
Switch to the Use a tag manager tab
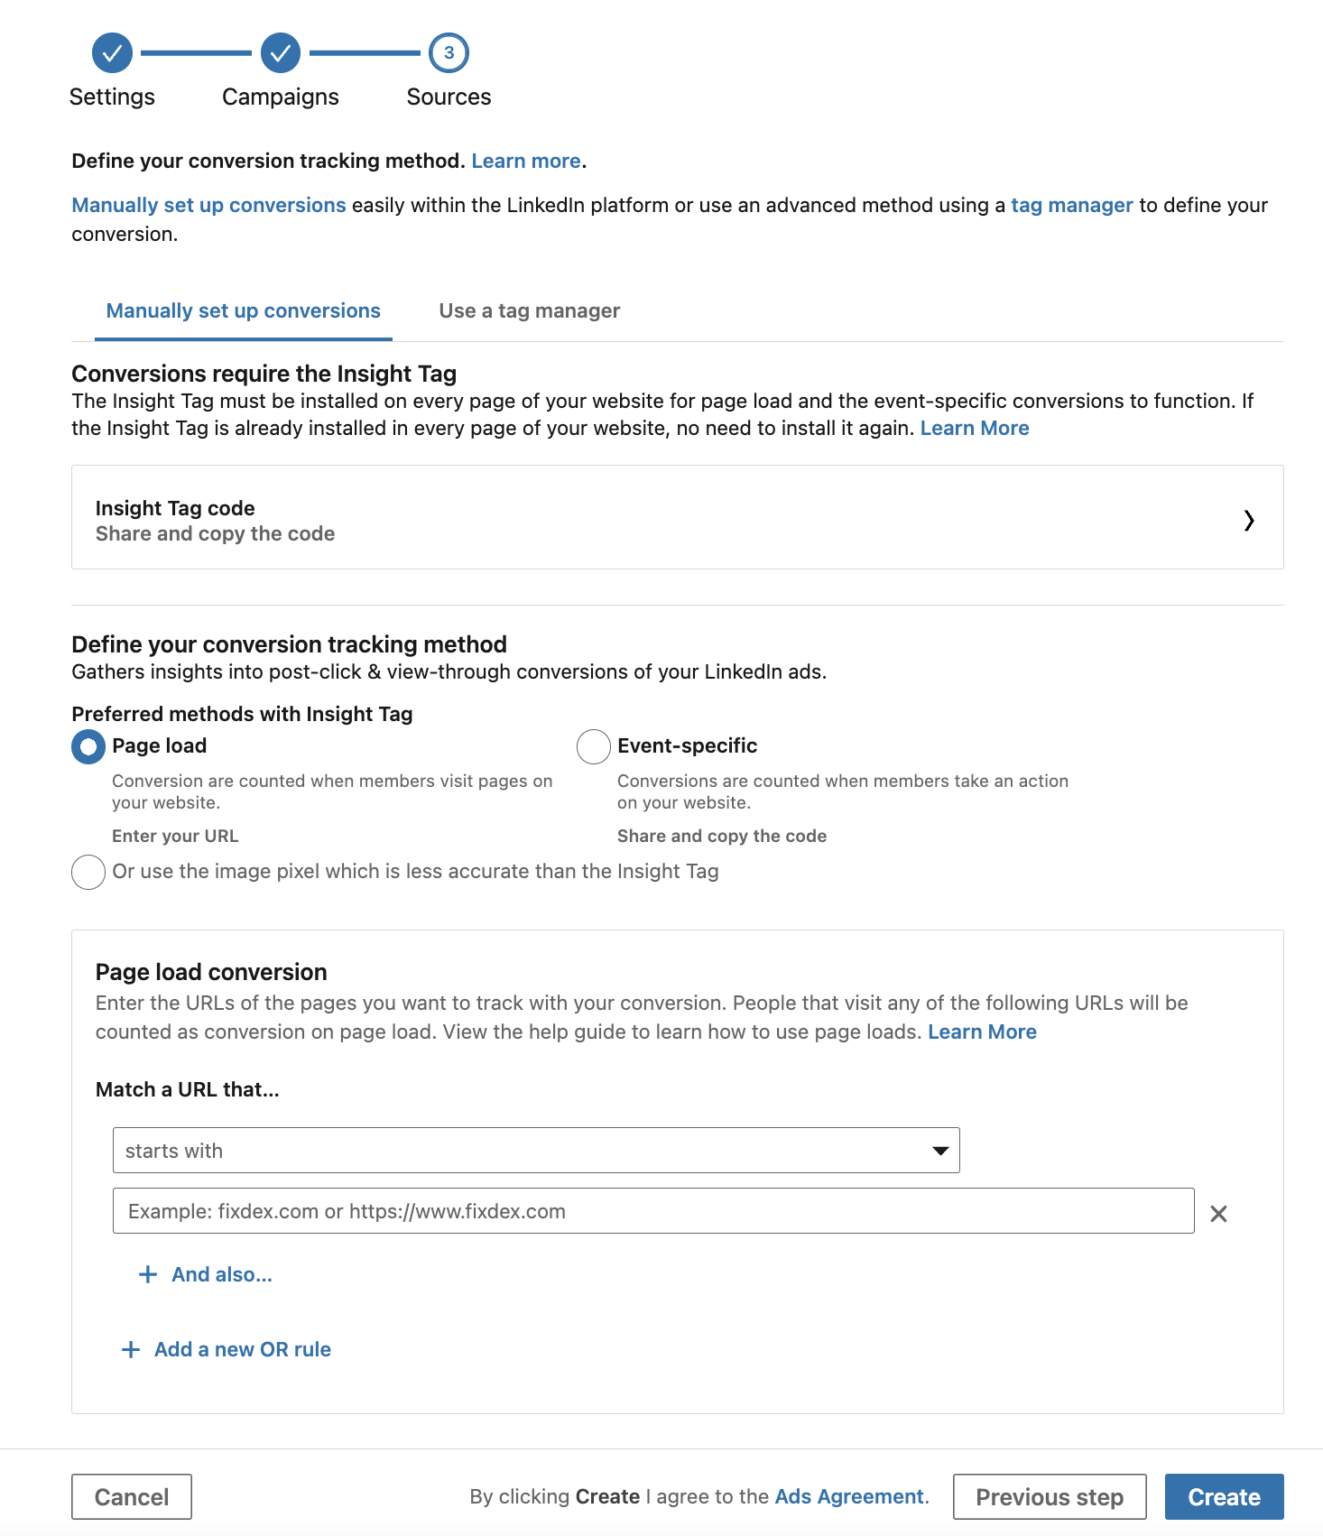(528, 311)
